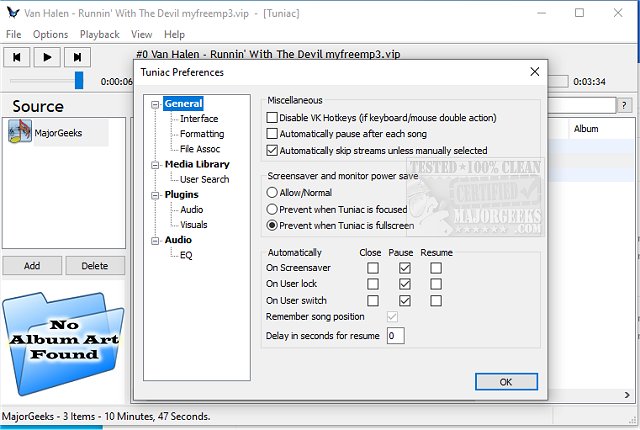Close the Tuniac Preferences dialog

coord(535,72)
